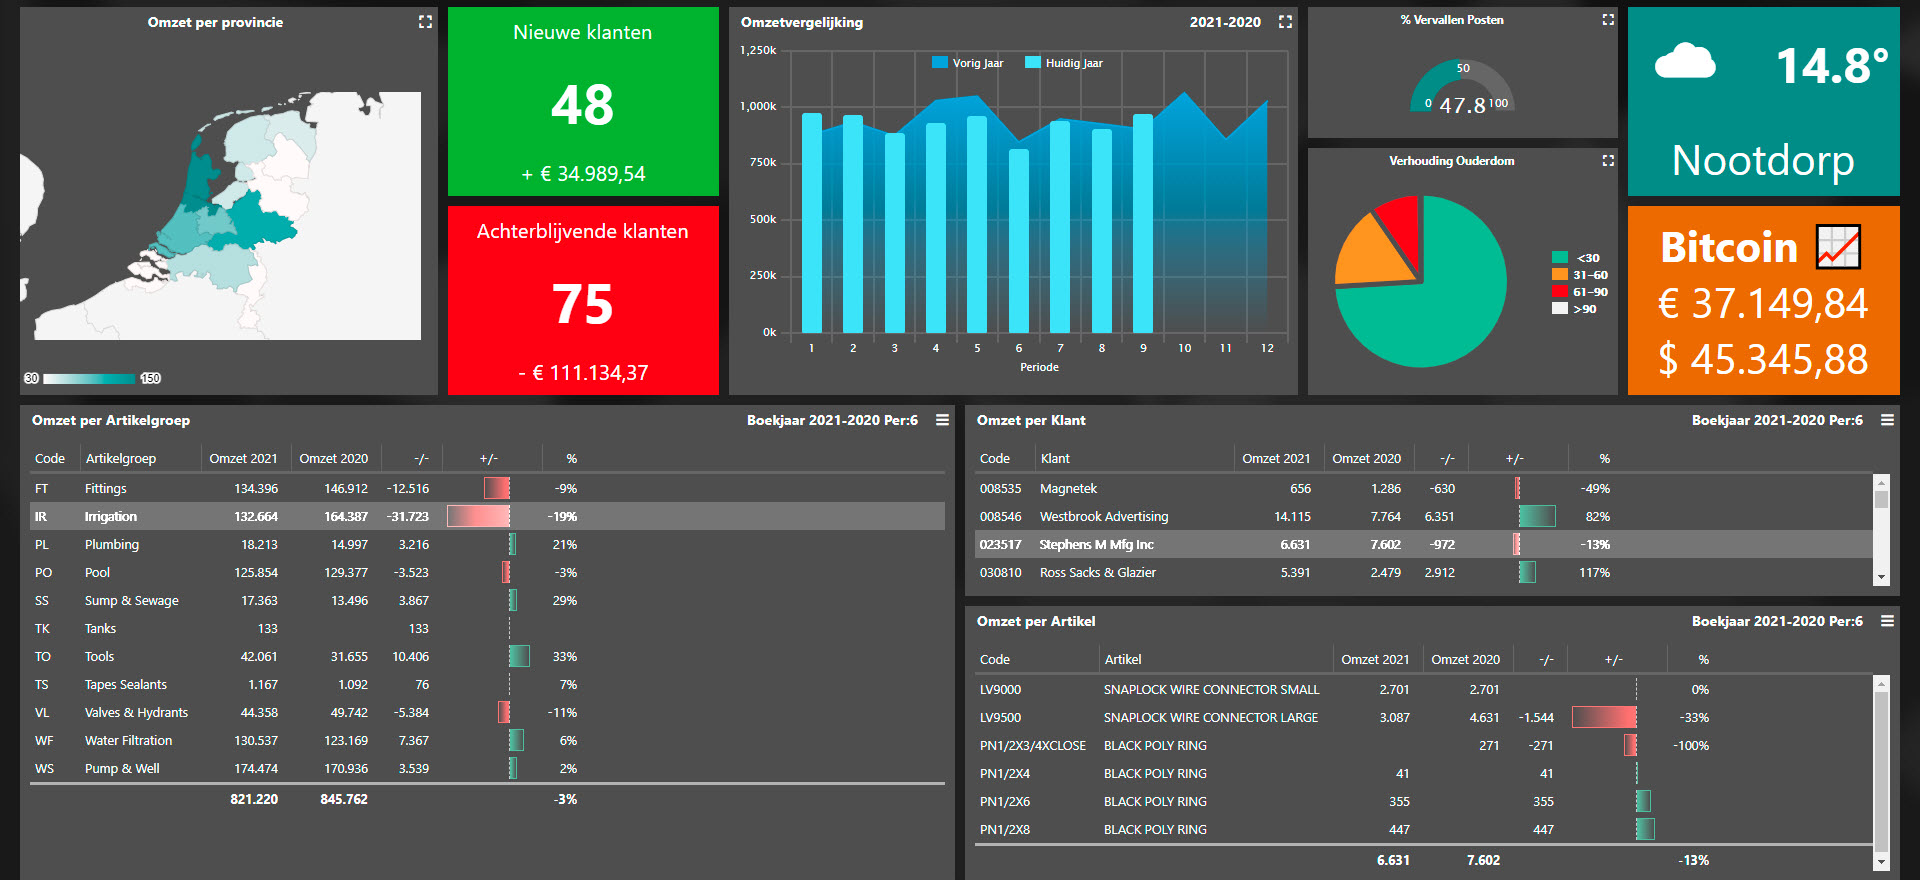Click the Nieuwe klanten green tile
Viewport: 1920px width, 880px height.
(583, 102)
